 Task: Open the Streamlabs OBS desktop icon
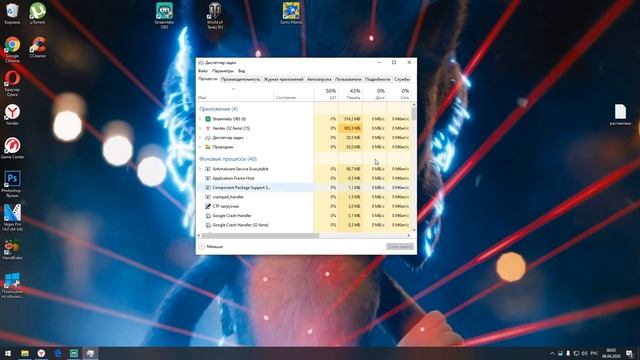[x=164, y=16]
